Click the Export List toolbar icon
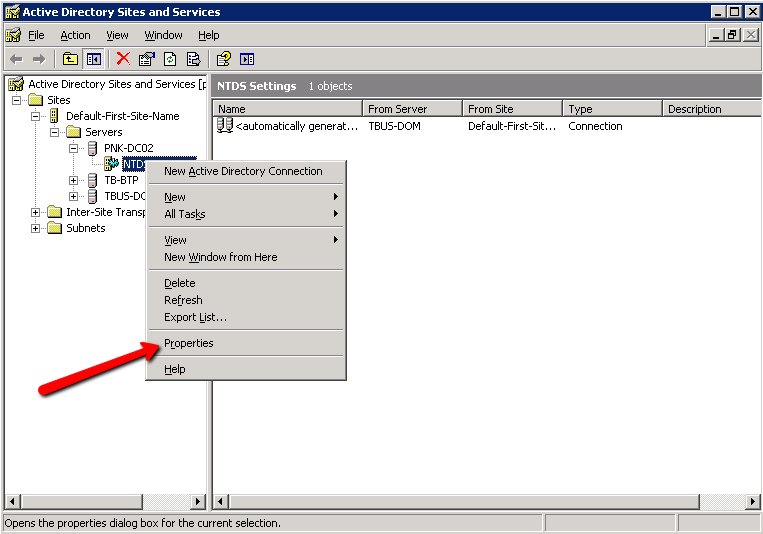Screen dimensions: 763x534 click(x=193, y=59)
